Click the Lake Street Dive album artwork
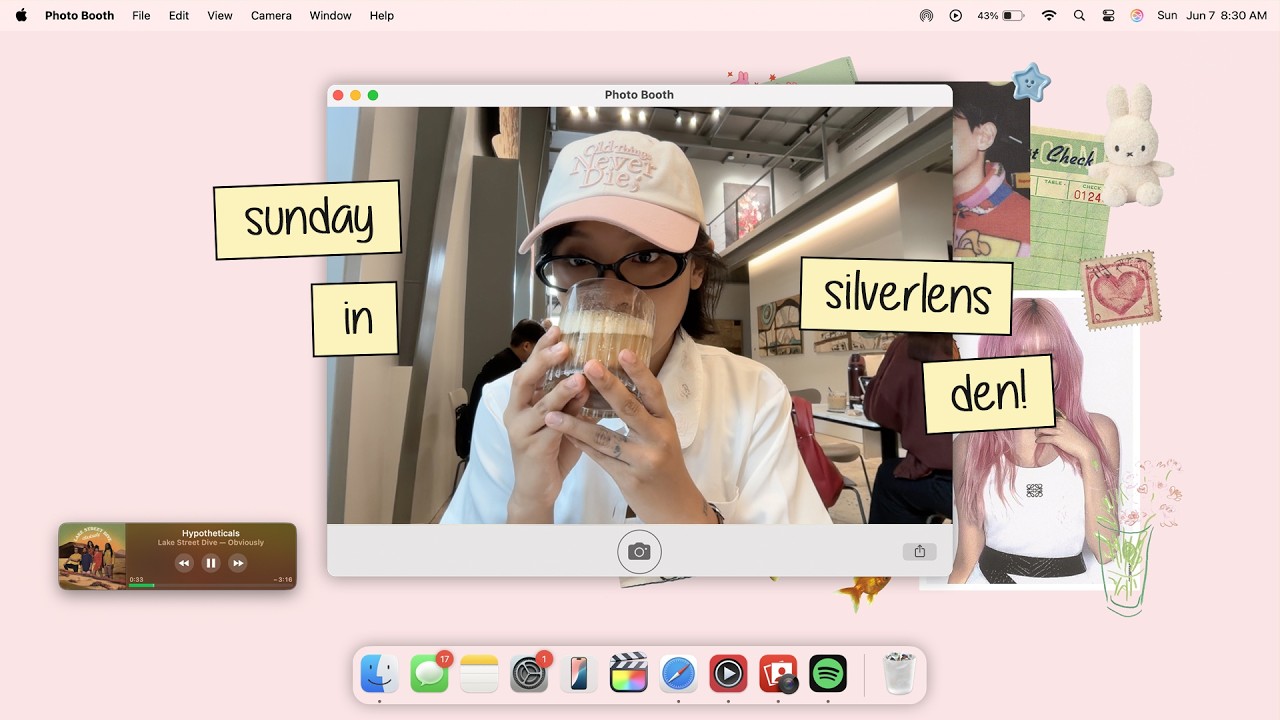Image resolution: width=1280 pixels, height=720 pixels. coord(92,556)
